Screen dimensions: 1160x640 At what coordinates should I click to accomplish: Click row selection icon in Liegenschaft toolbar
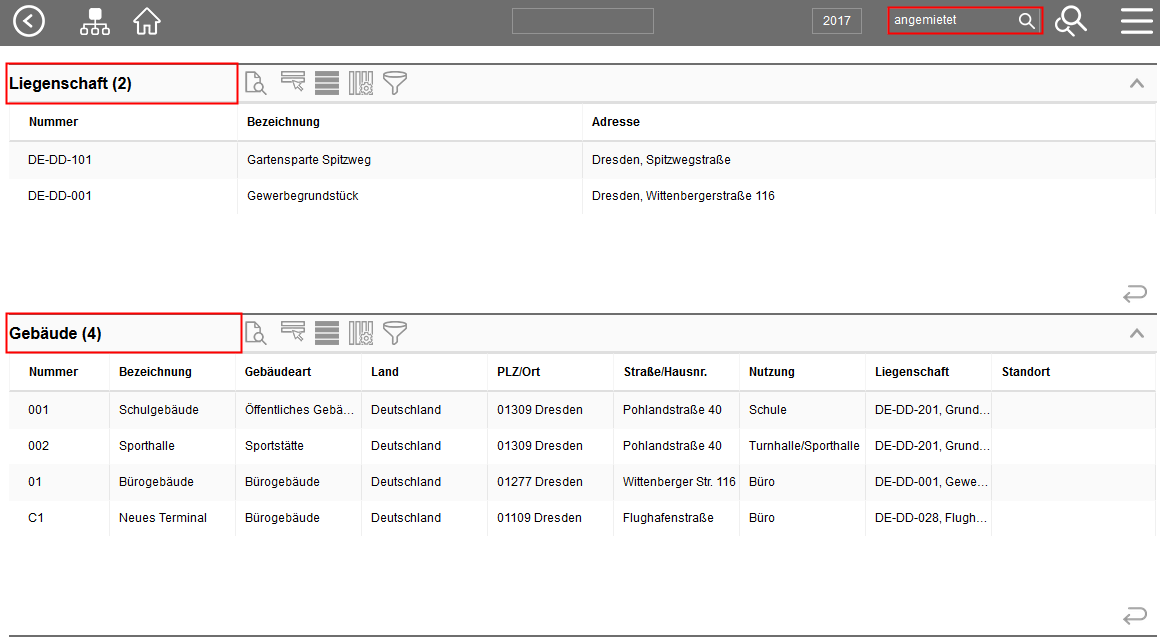coord(292,82)
